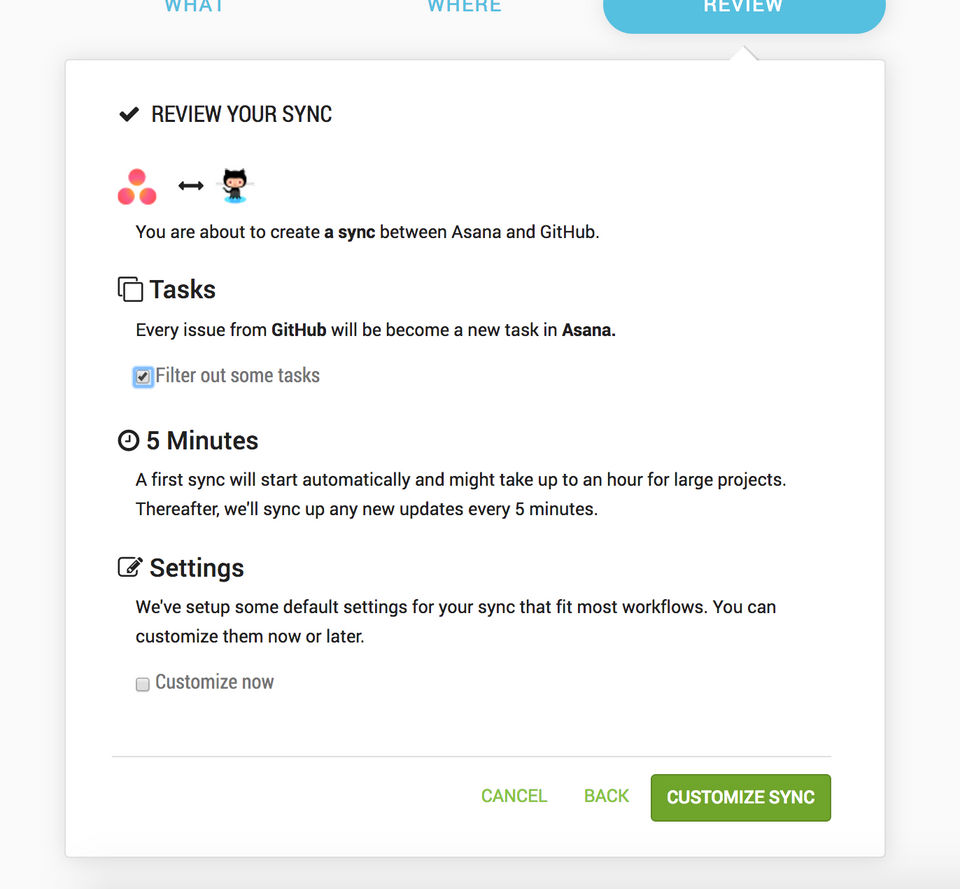Enable the Customize now checkbox

(x=143, y=684)
